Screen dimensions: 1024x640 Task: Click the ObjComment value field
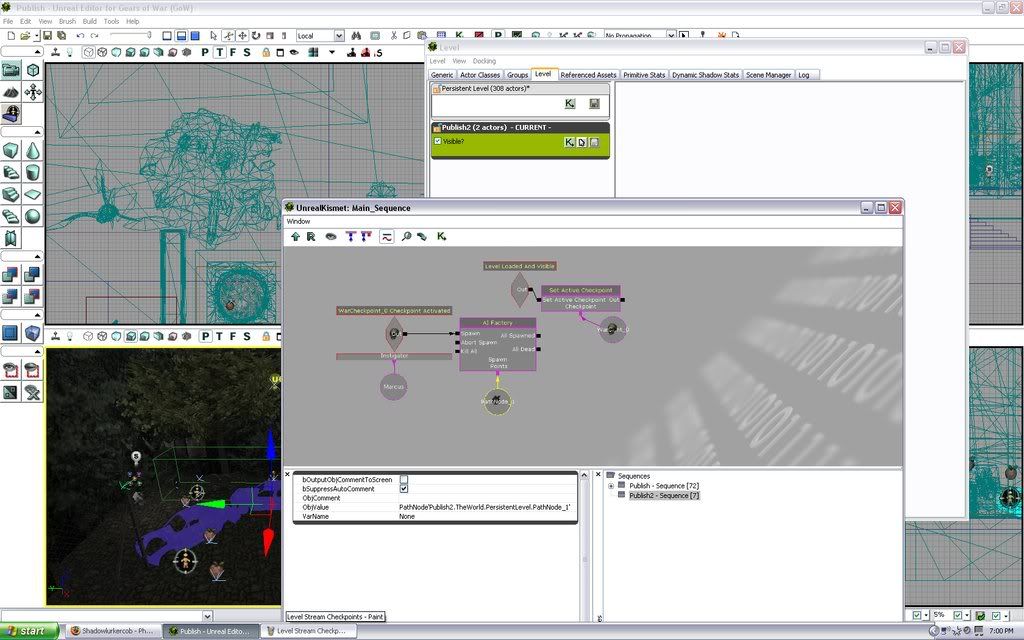(x=487, y=498)
